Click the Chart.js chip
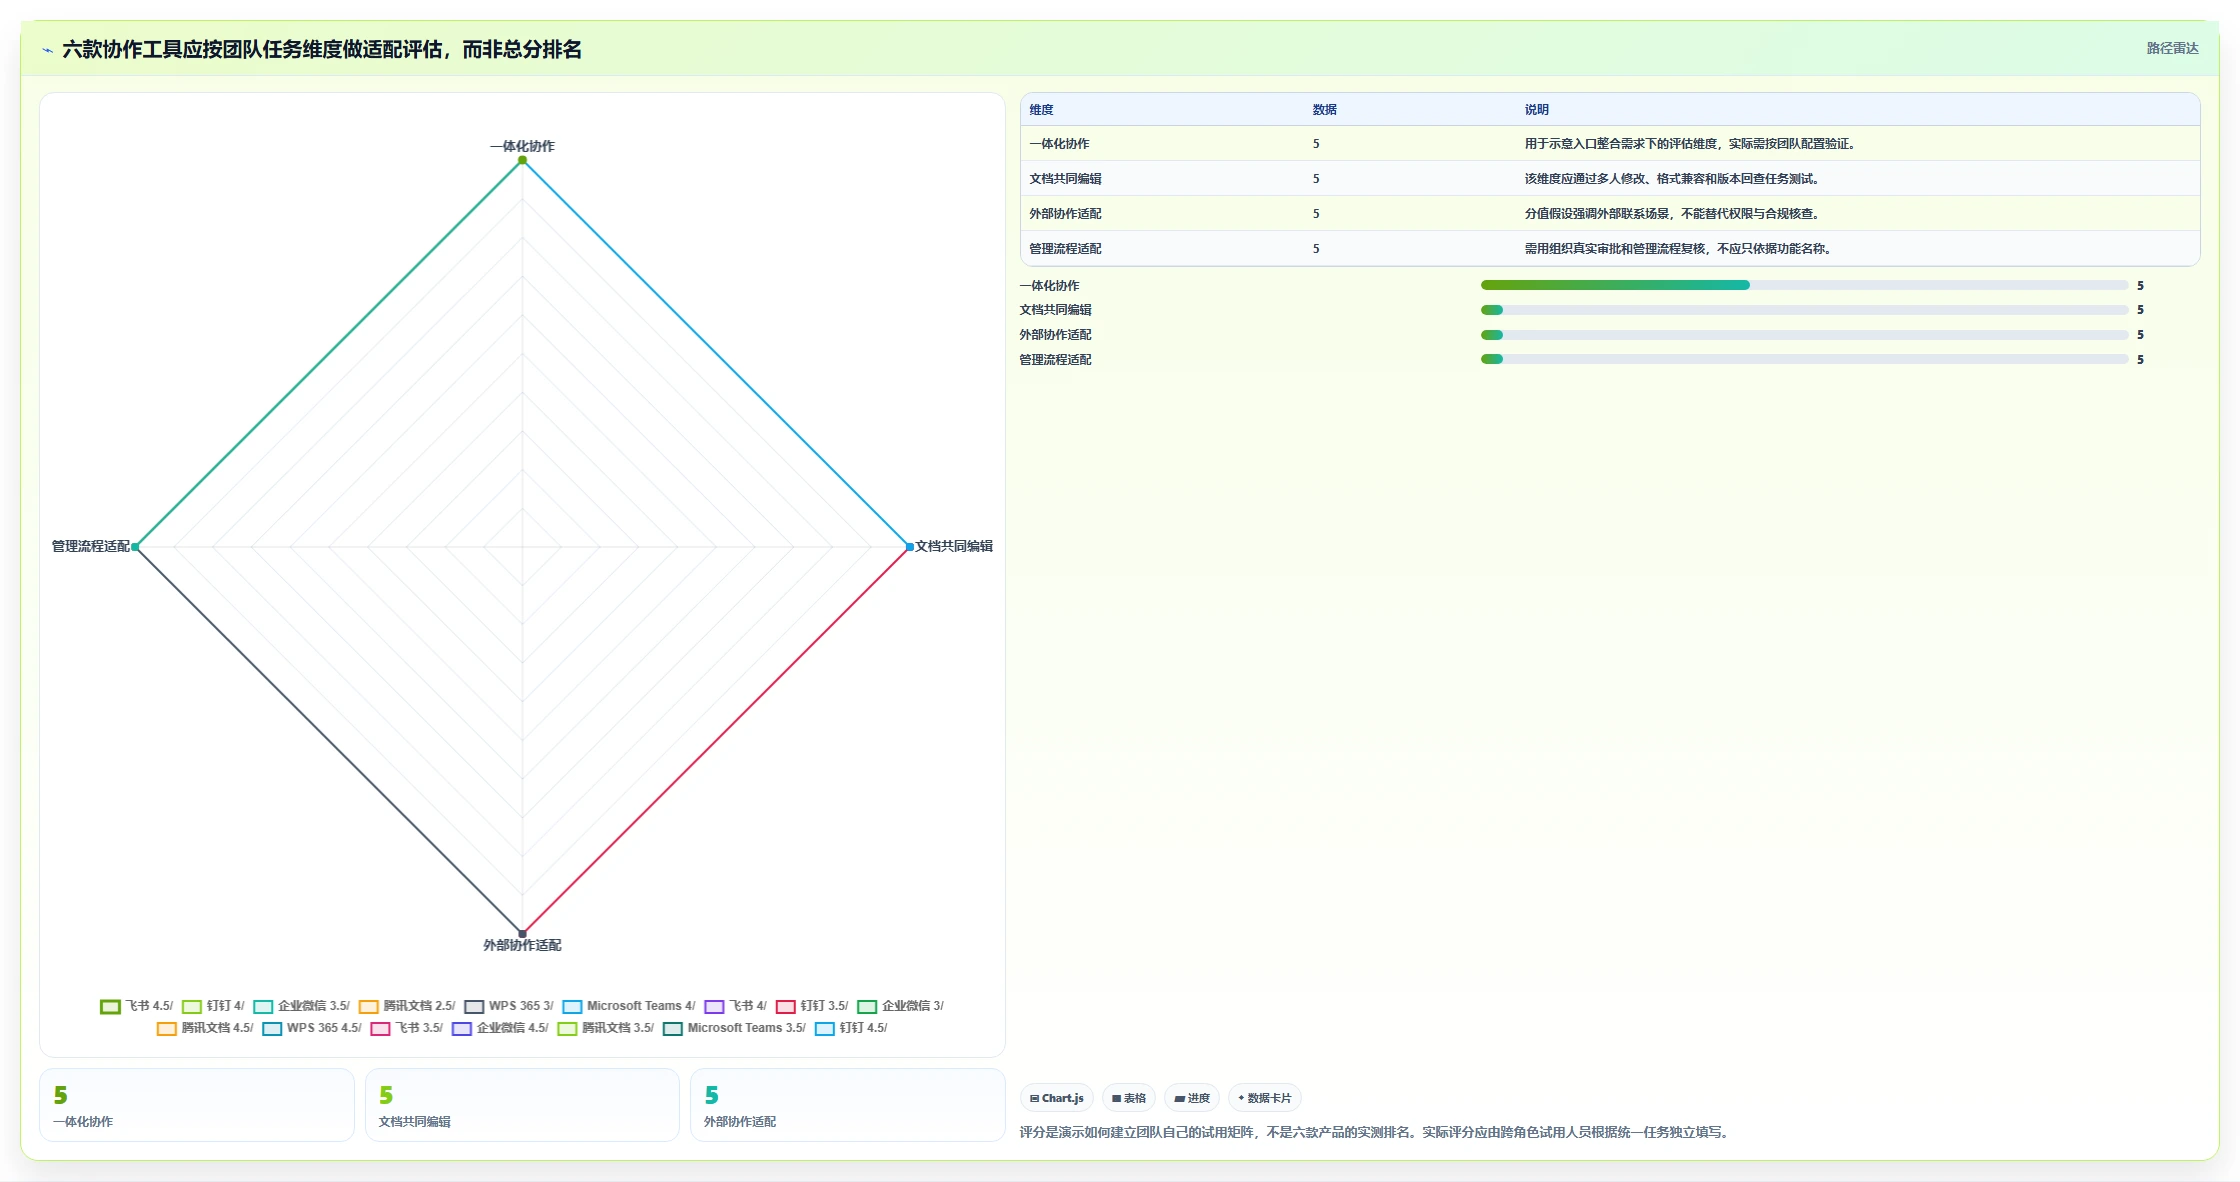 pos(1056,1098)
